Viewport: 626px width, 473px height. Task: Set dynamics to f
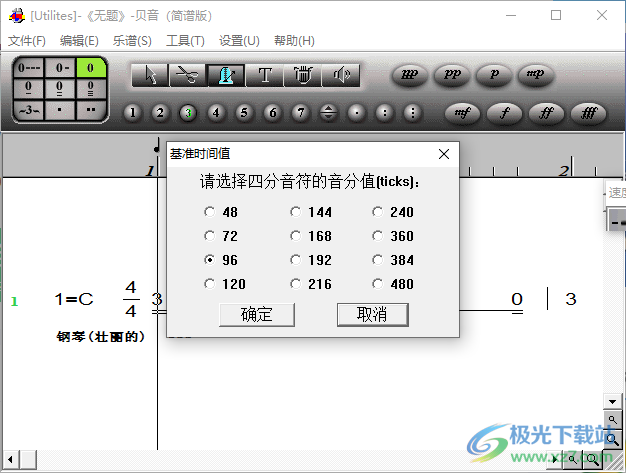pos(505,113)
